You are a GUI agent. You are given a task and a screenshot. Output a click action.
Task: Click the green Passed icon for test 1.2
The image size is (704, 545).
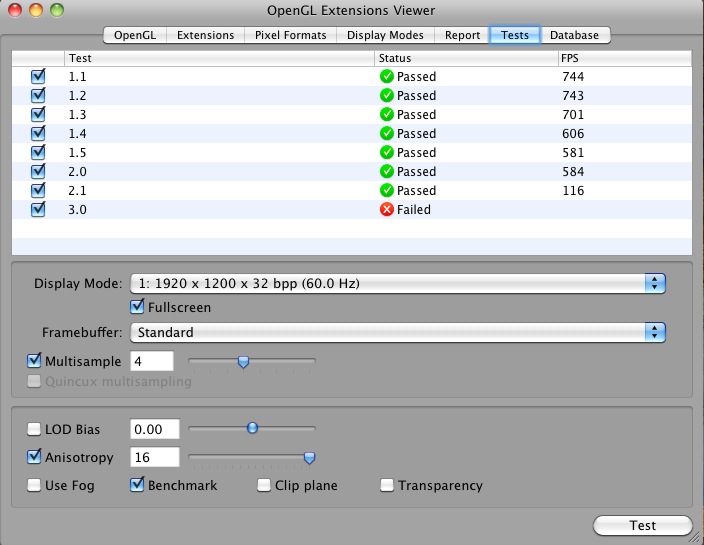[x=387, y=95]
